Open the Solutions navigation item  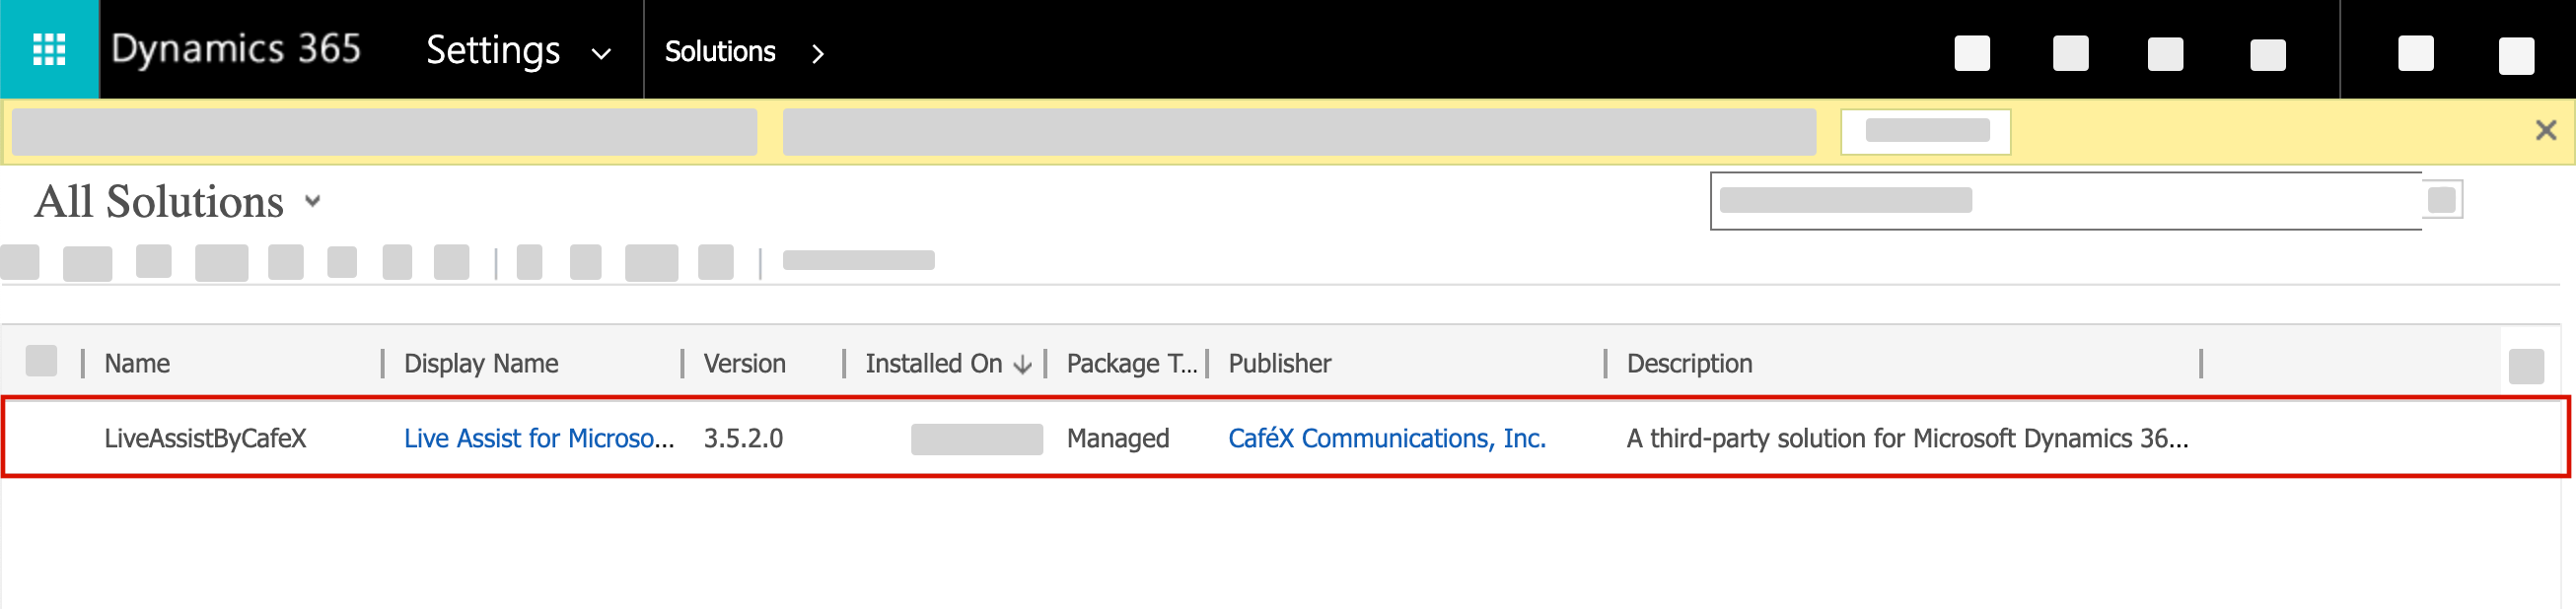pyautogui.click(x=720, y=52)
